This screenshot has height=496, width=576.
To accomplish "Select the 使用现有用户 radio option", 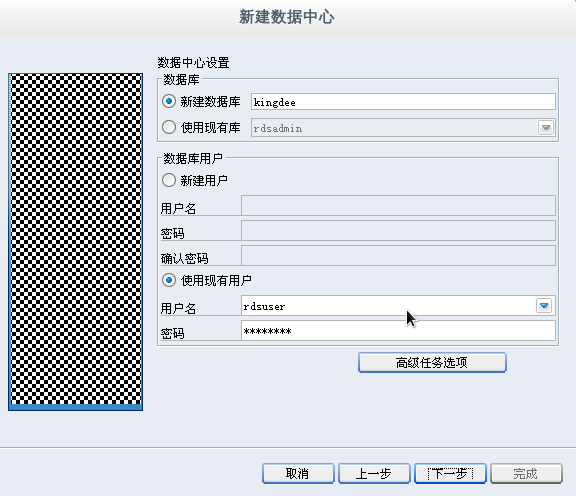I will click(x=169, y=280).
